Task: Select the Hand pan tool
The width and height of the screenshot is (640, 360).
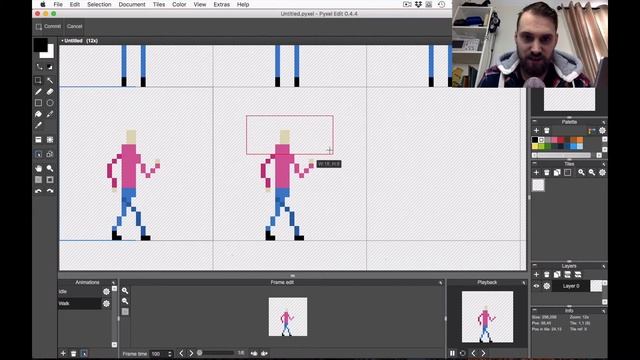Action: tap(38, 168)
